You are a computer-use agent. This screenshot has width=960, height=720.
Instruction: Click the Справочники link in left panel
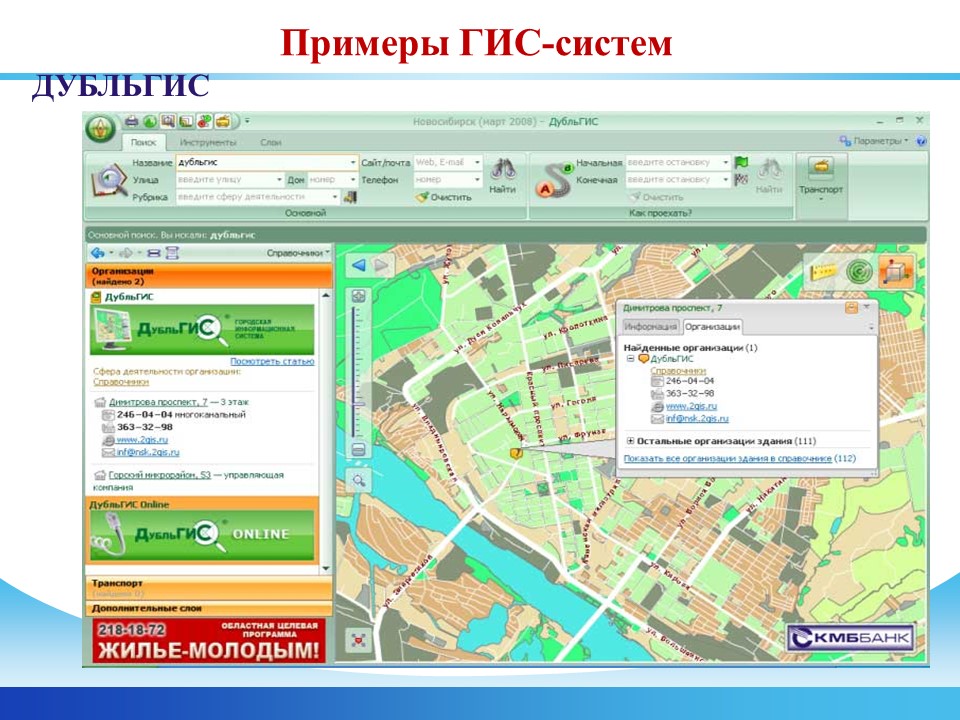121,381
